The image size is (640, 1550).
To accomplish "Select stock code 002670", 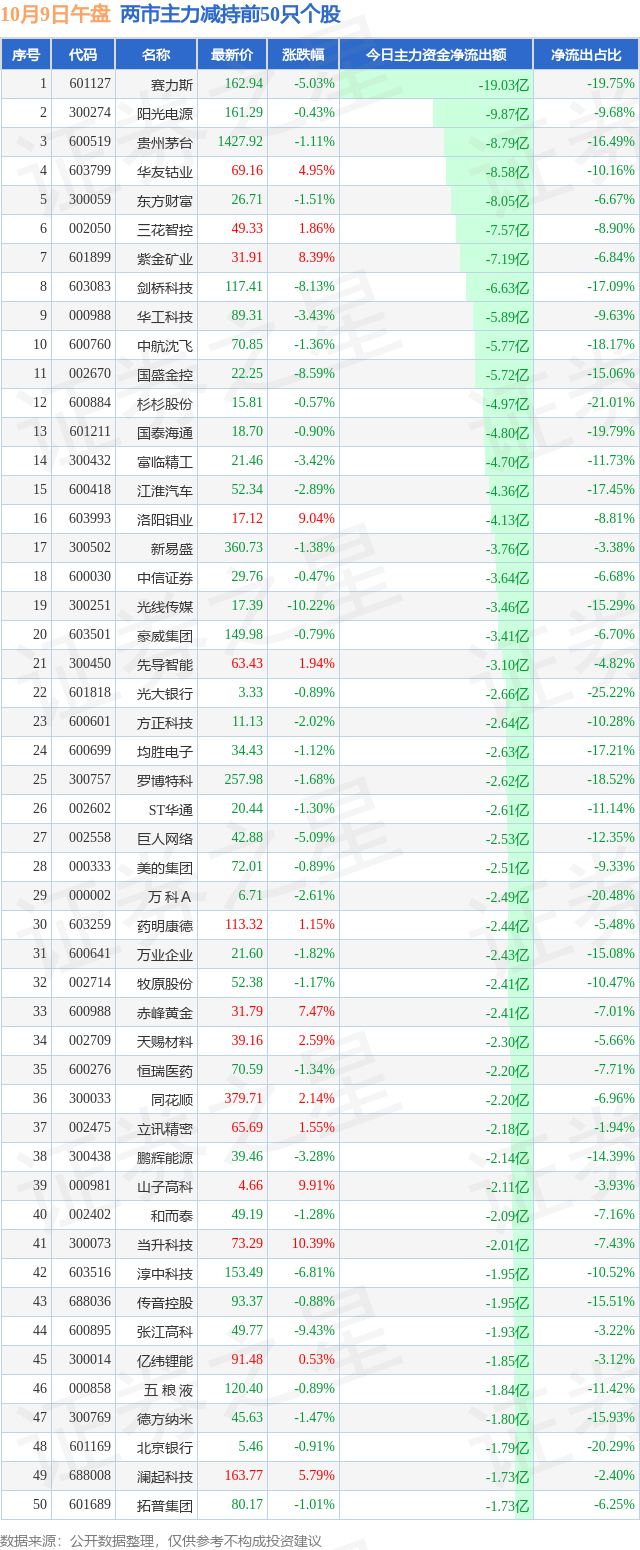I will tap(90, 374).
